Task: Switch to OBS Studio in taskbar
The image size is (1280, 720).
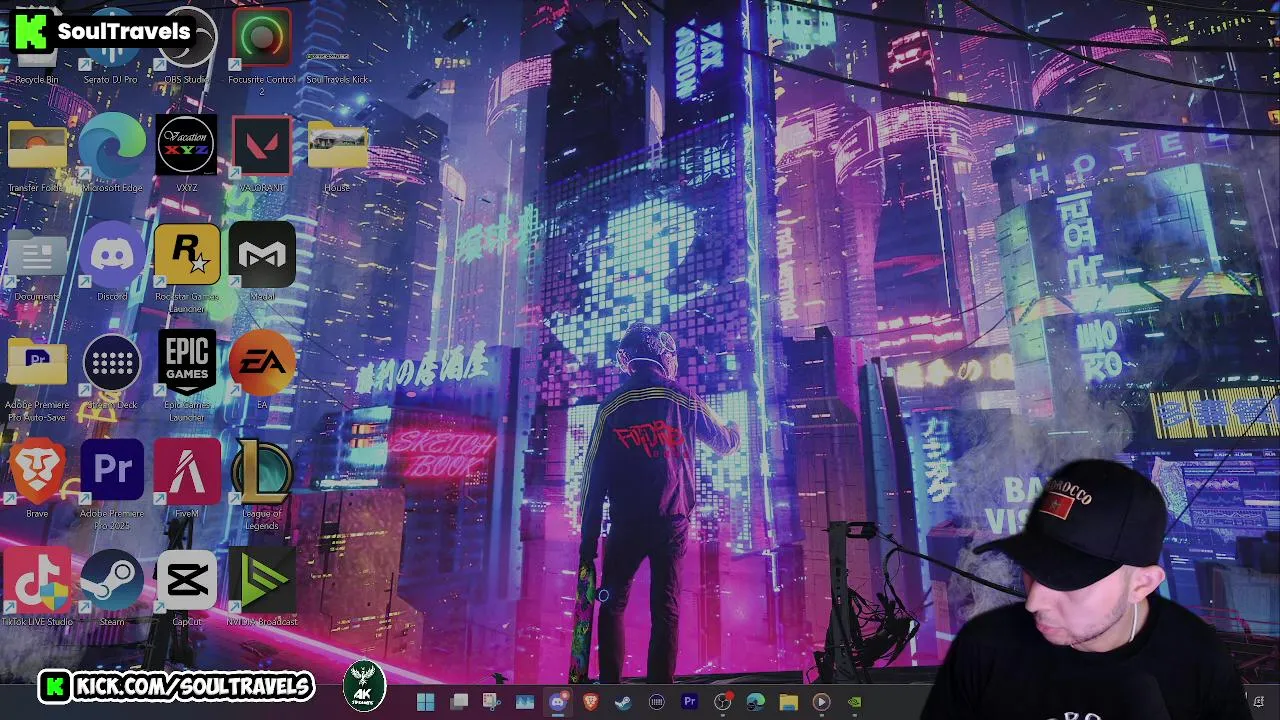Action: click(x=722, y=702)
